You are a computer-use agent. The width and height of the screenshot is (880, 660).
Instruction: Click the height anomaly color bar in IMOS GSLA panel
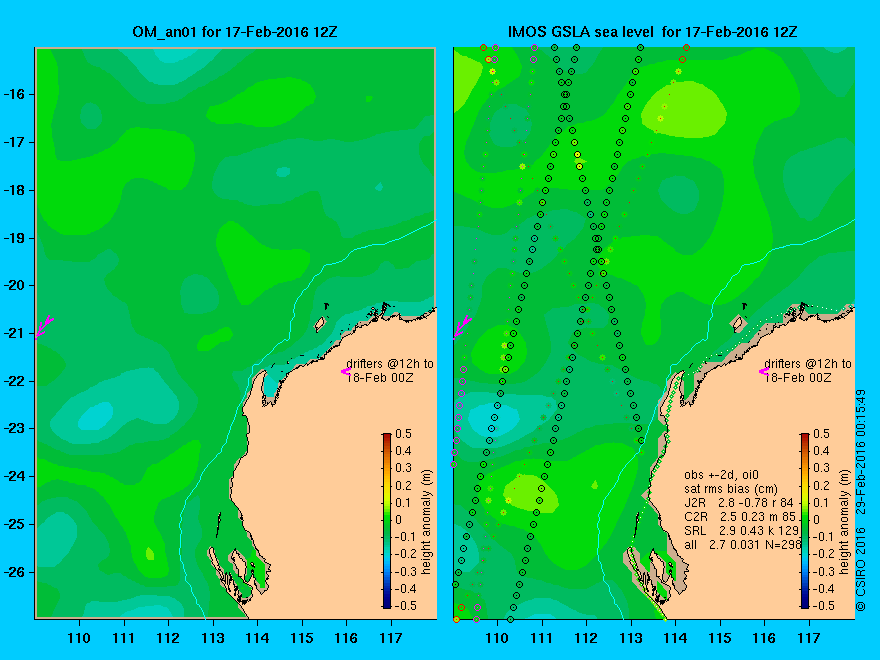tap(805, 520)
